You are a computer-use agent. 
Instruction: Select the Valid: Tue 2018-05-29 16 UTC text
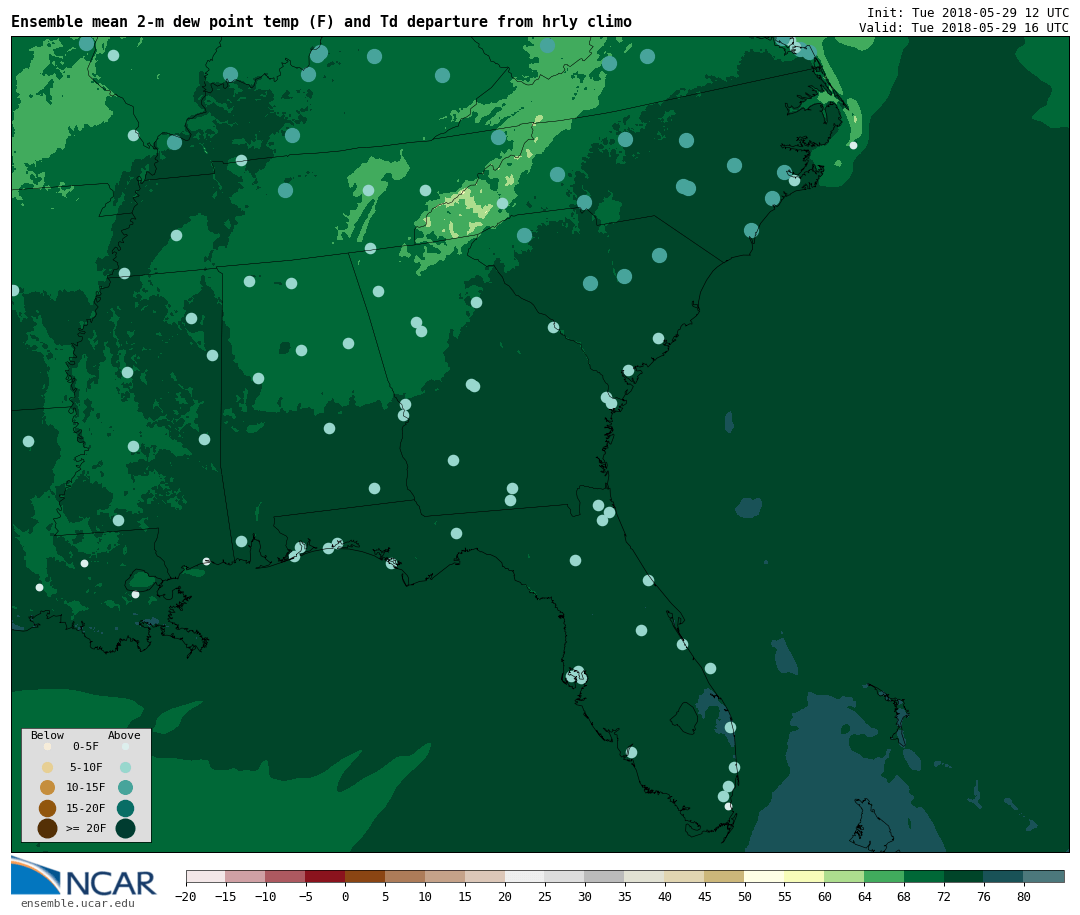[x=964, y=28]
